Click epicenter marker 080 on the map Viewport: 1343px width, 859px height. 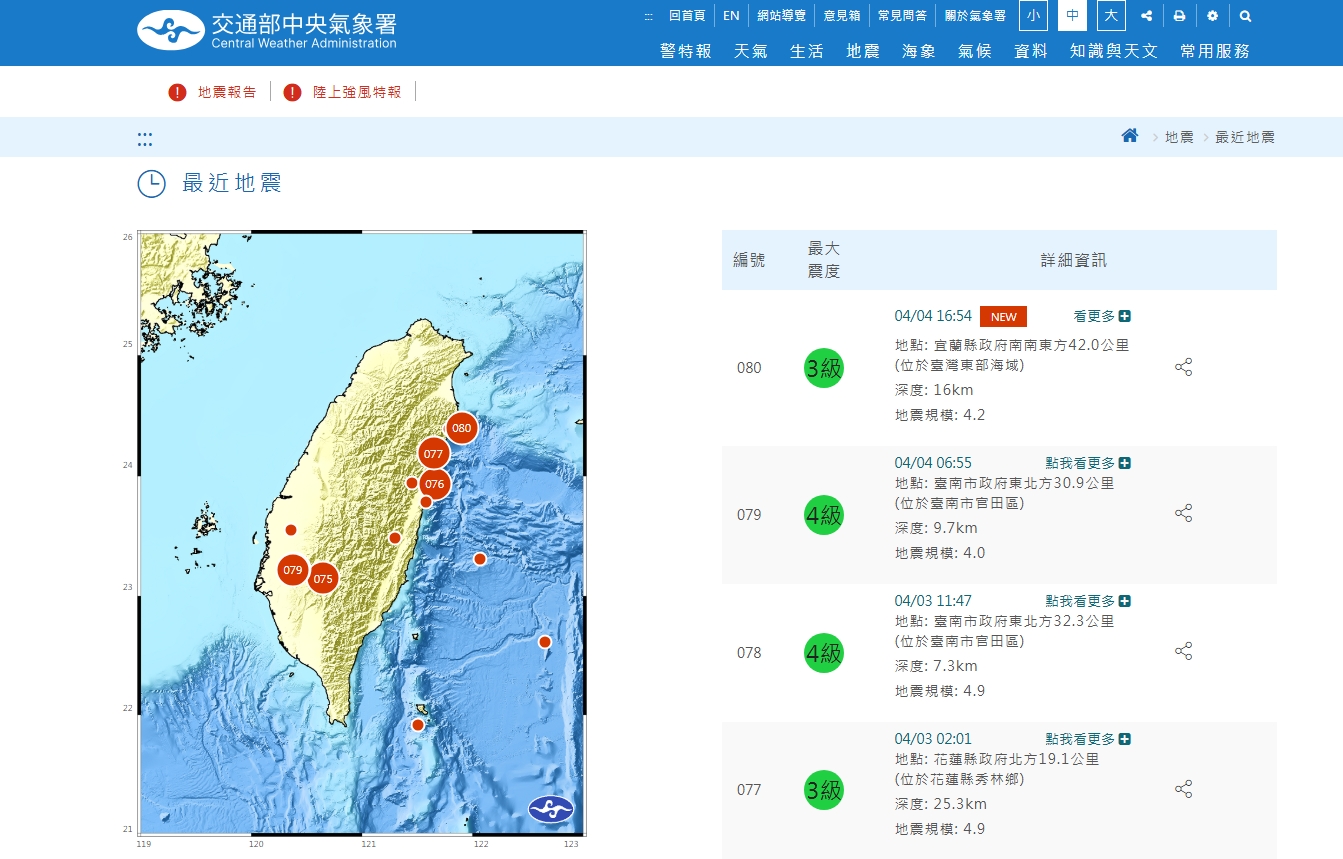(x=461, y=428)
